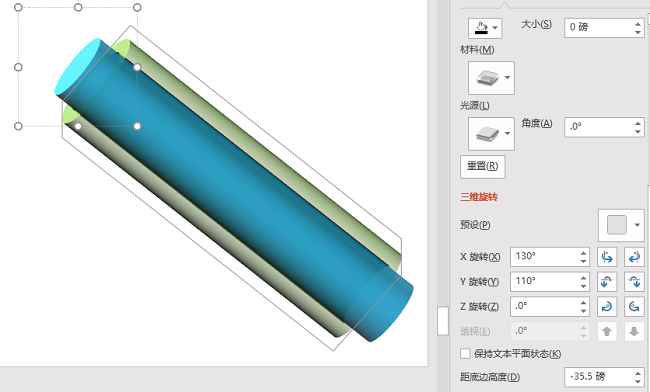
Task: Increase the 大小 size spinner value
Action: click(x=638, y=24)
